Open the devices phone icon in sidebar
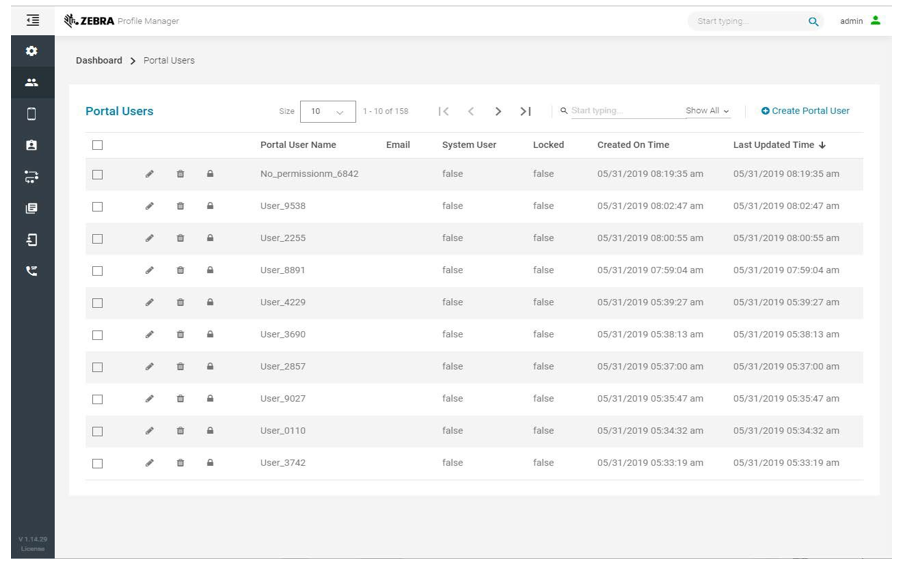The width and height of the screenshot is (903, 564). coord(32,114)
